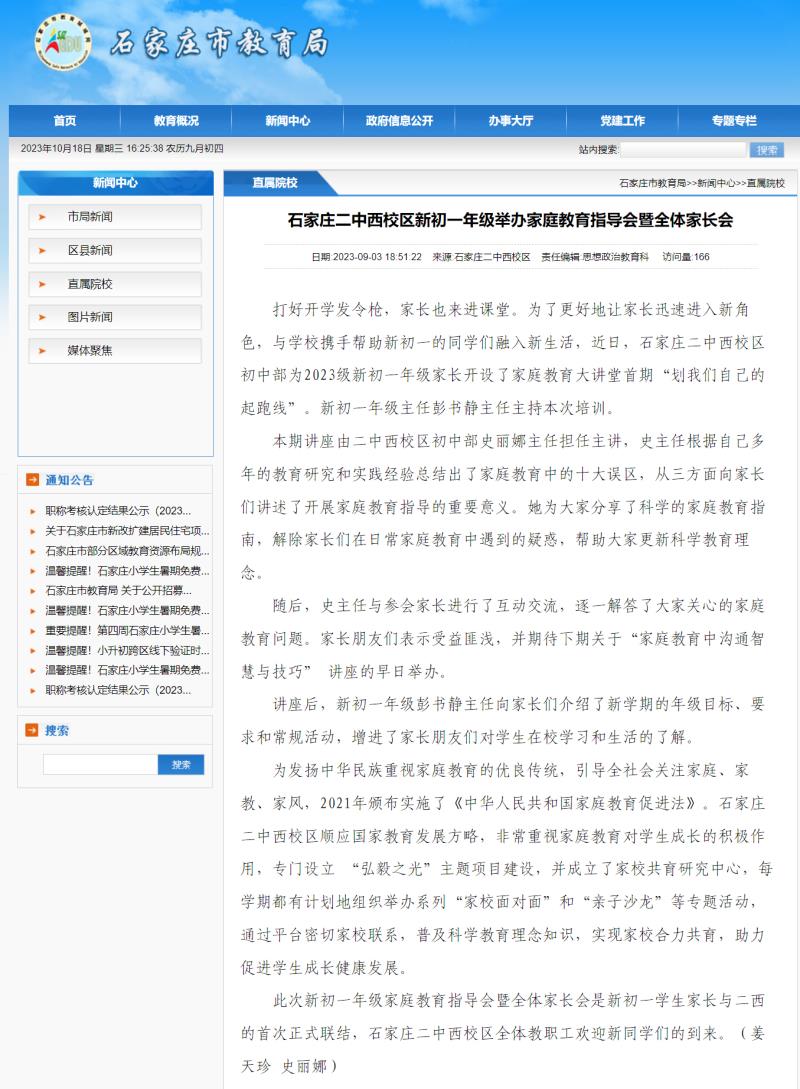Screen dimensions: 800x1089
Task: Open 直属院校 in the left sidebar
Action: click(90, 284)
